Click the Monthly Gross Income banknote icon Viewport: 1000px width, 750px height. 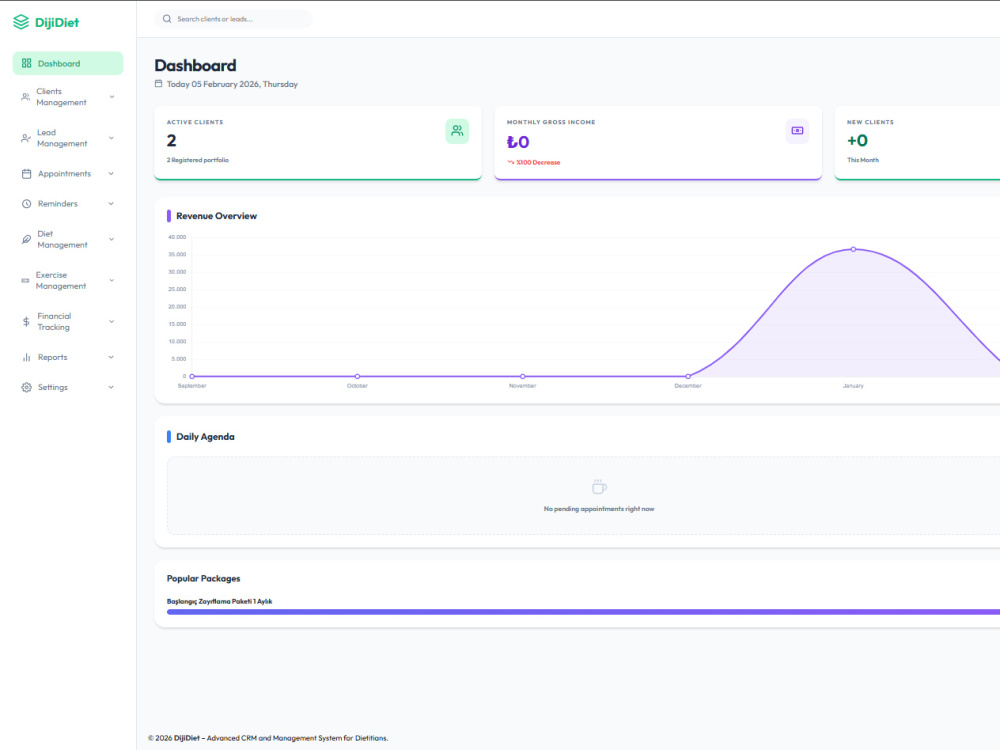coord(797,131)
